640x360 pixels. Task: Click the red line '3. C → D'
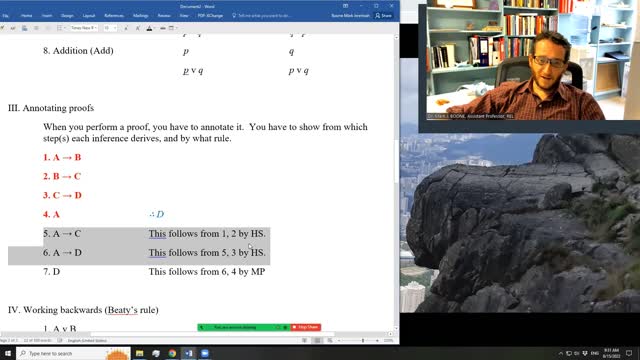(62, 195)
